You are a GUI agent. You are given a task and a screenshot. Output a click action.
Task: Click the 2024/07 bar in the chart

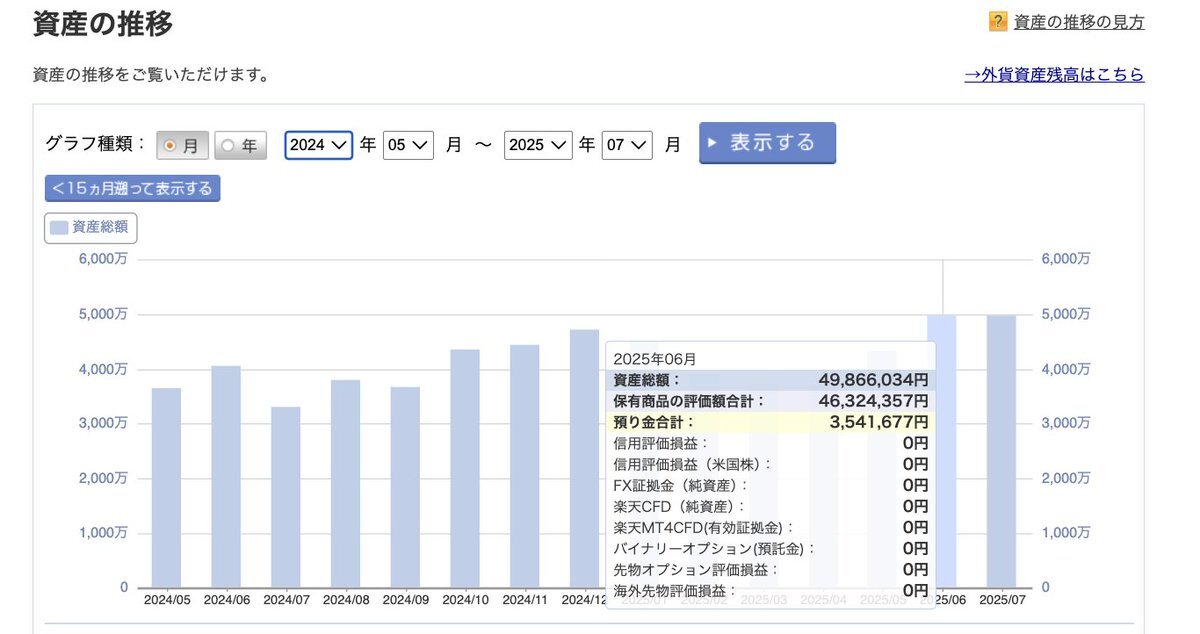(x=286, y=497)
